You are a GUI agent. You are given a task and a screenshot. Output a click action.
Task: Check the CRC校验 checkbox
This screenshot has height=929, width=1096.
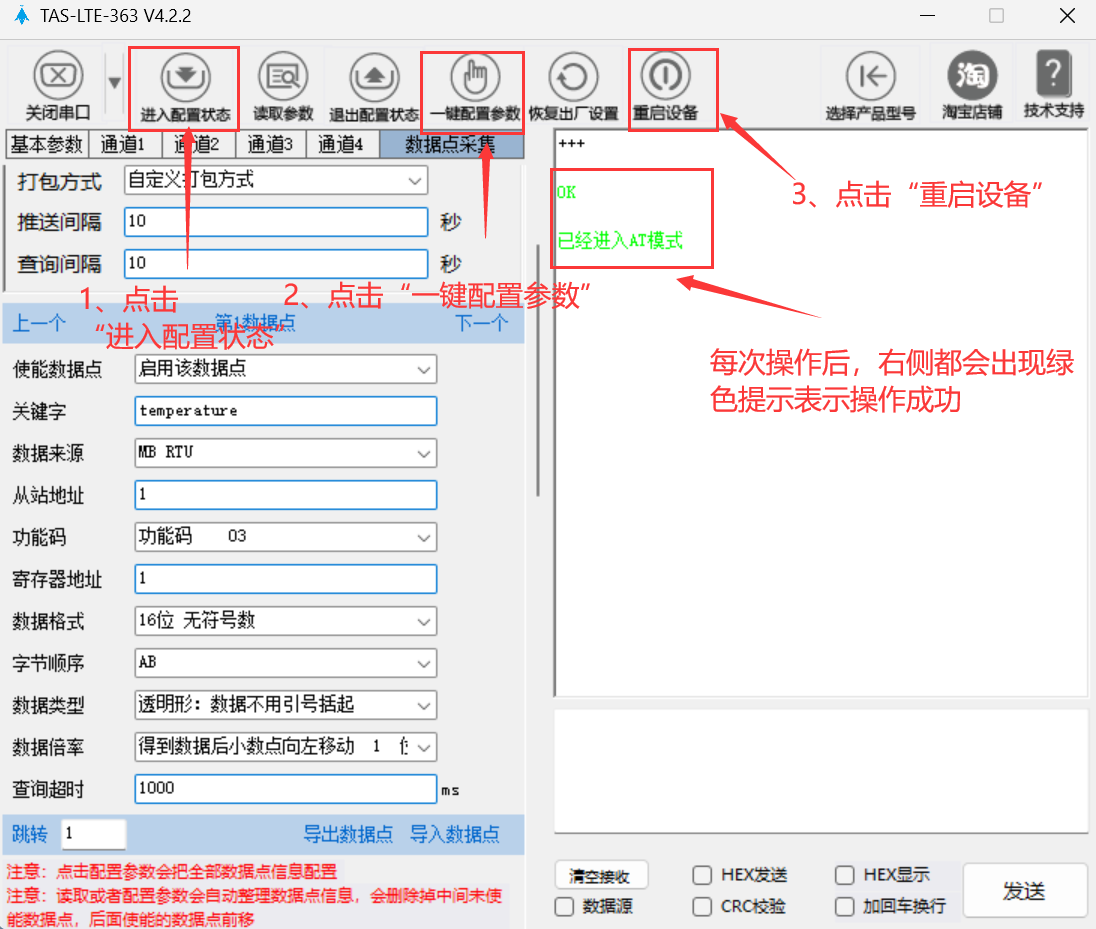point(703,907)
